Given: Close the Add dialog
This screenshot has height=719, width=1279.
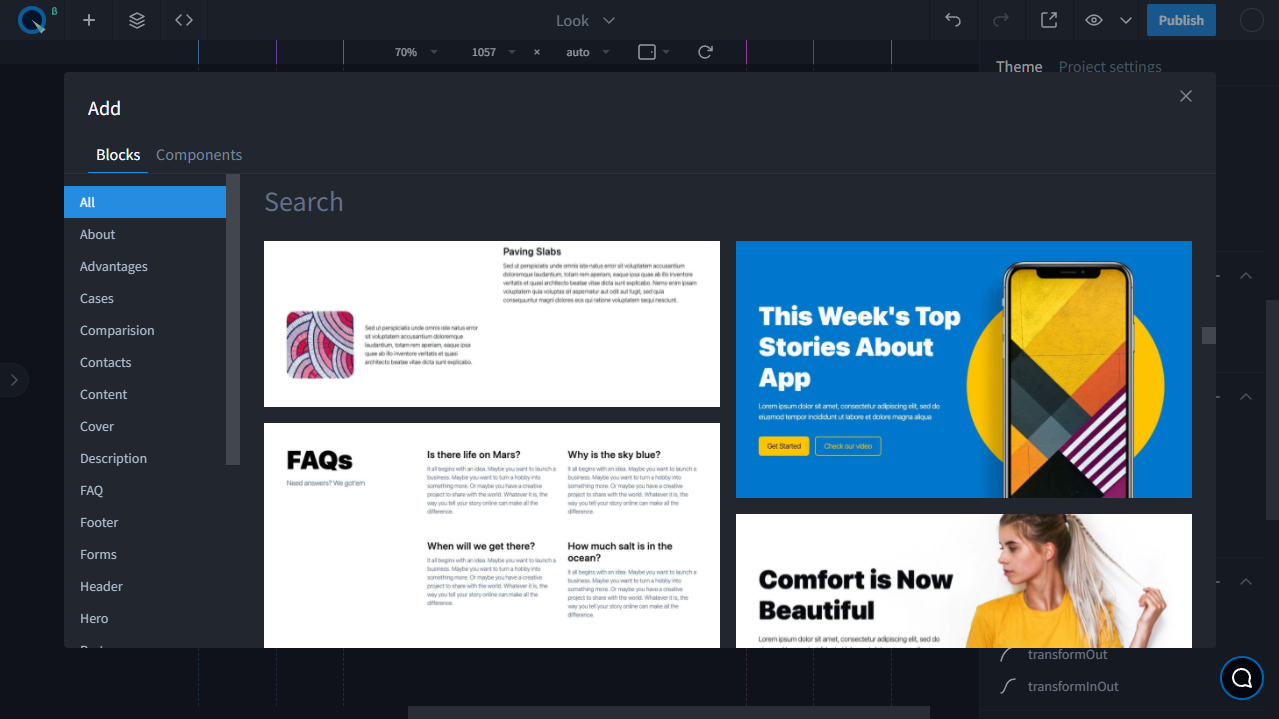Looking at the screenshot, I should (1186, 96).
